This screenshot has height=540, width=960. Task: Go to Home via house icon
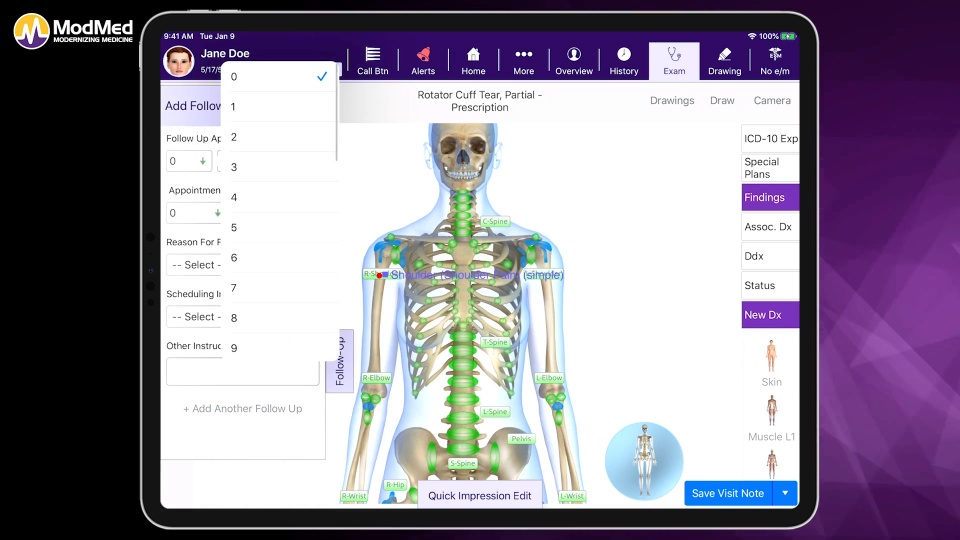click(473, 54)
